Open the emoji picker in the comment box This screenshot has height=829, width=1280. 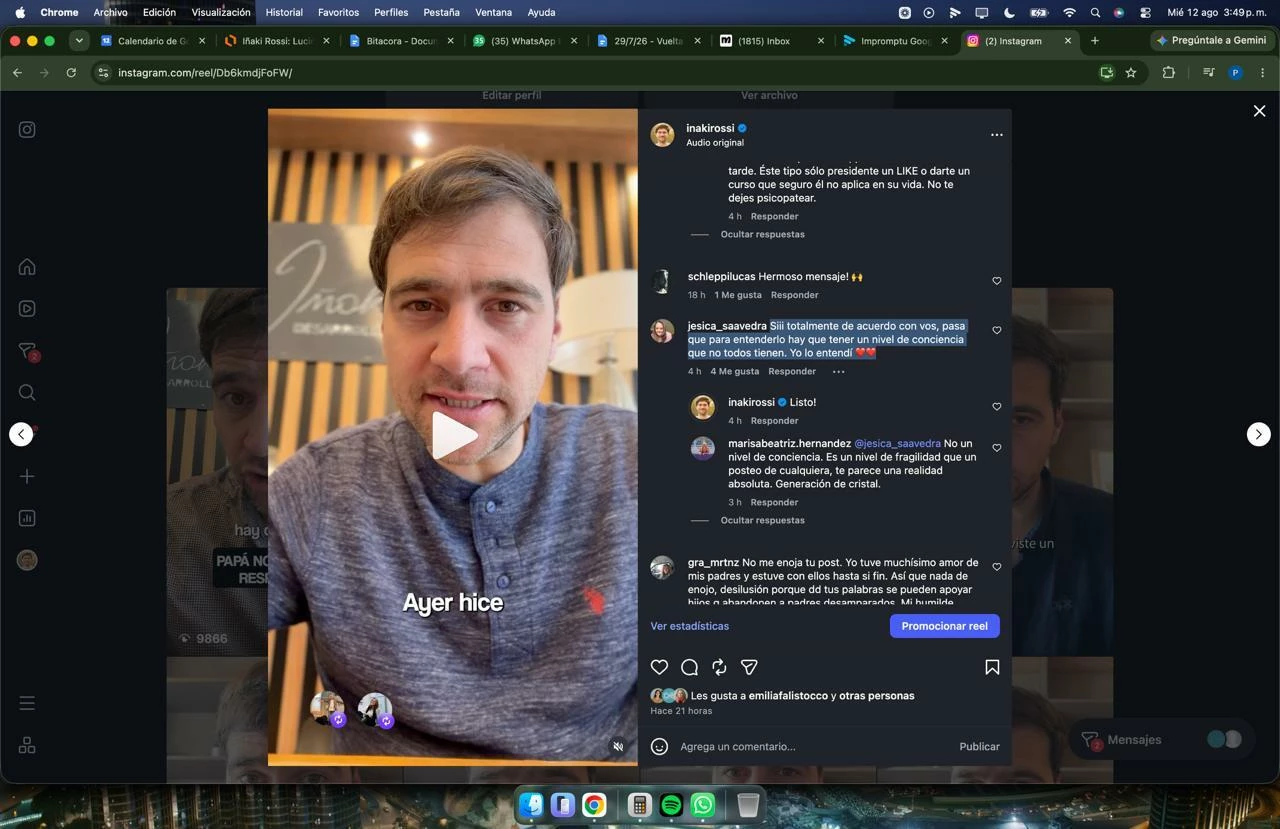[659, 746]
